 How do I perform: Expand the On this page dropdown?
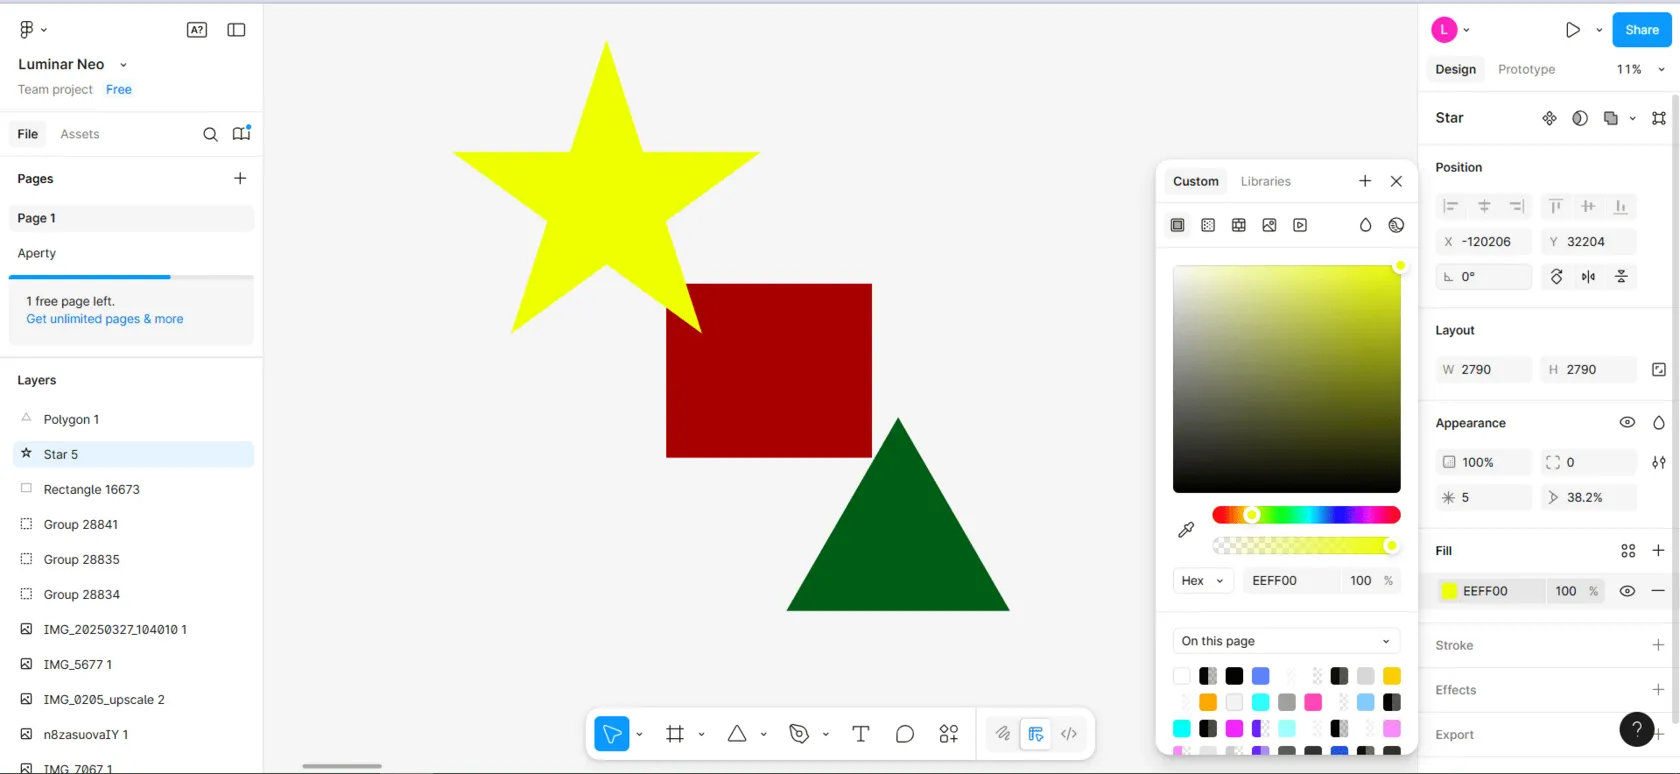click(1285, 641)
